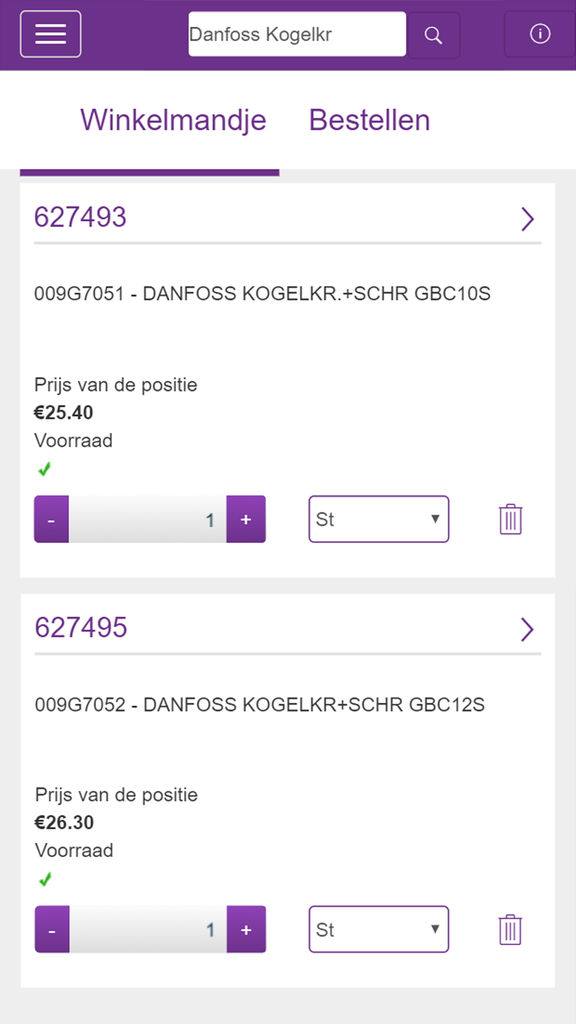Decrease quantity of GBC12S item
Screen dimensions: 576x1024
point(52,929)
